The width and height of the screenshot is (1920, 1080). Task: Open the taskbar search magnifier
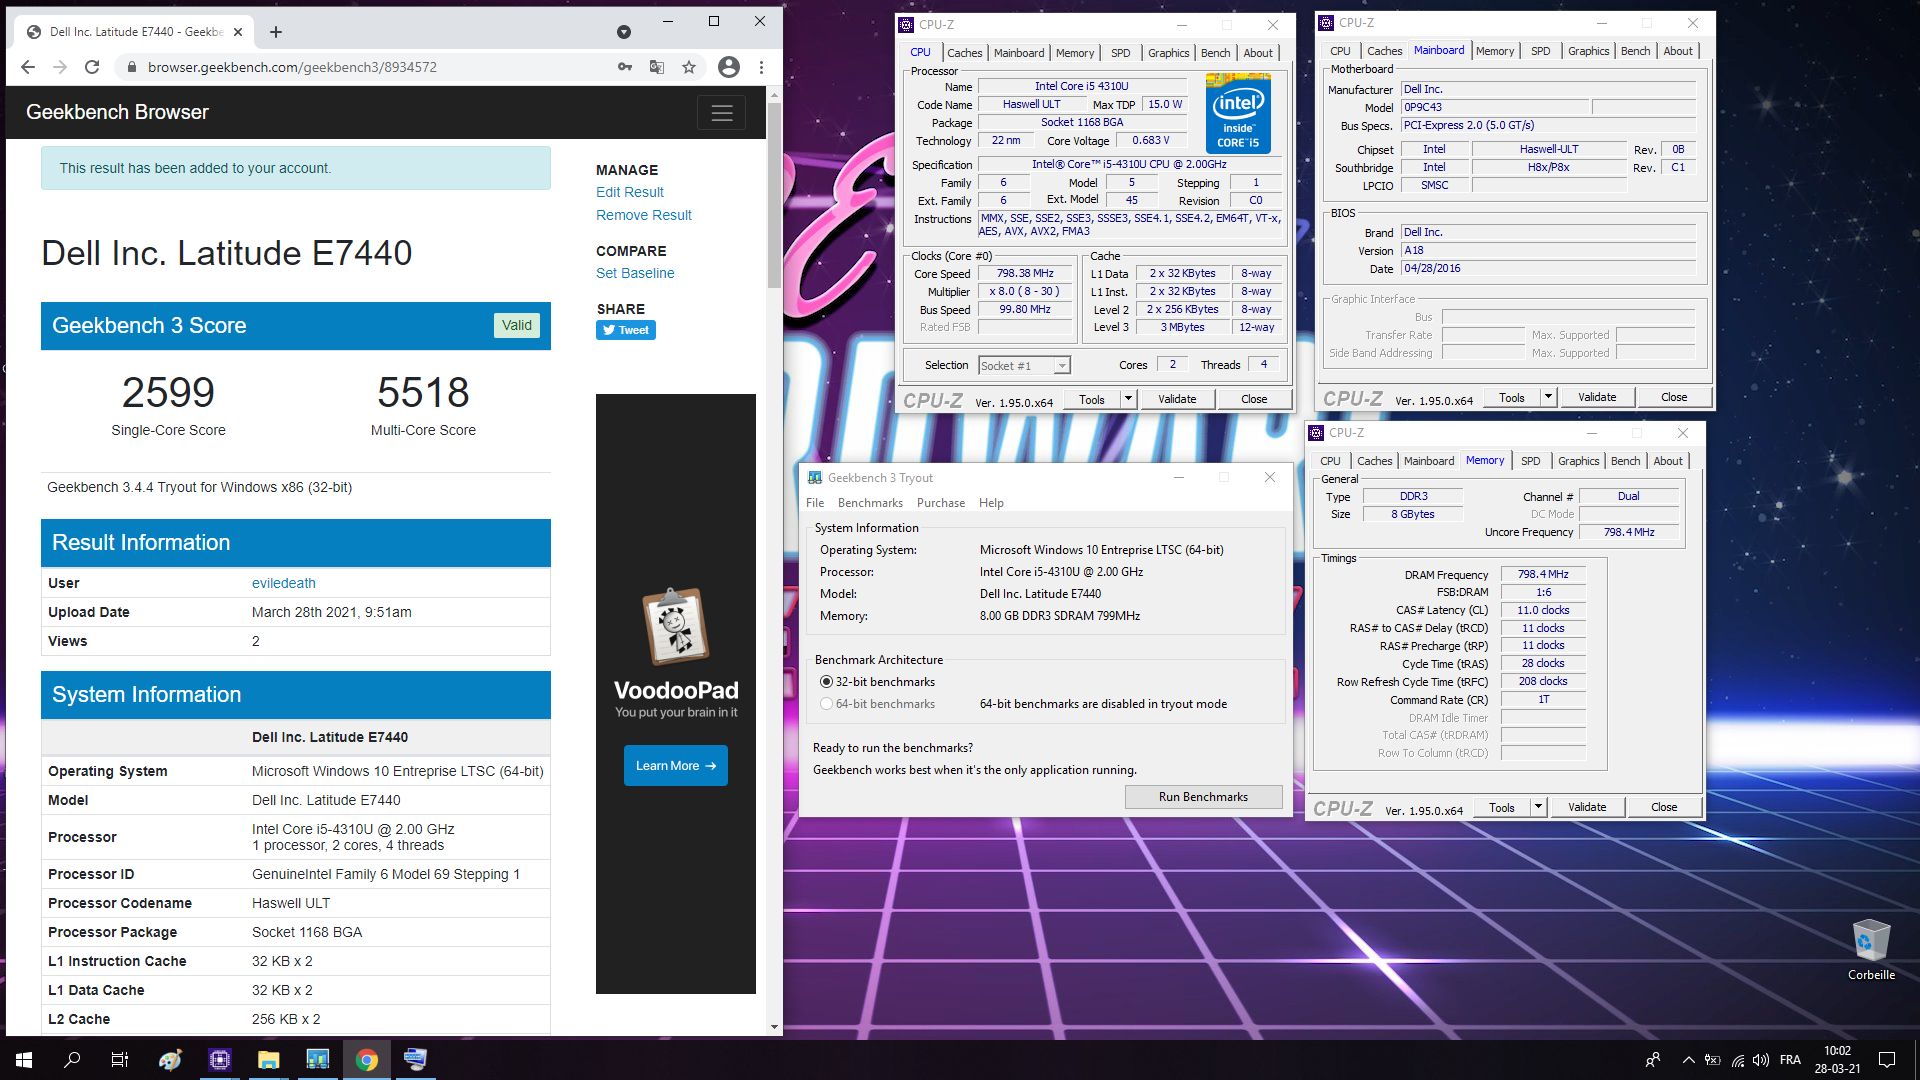coord(72,1060)
